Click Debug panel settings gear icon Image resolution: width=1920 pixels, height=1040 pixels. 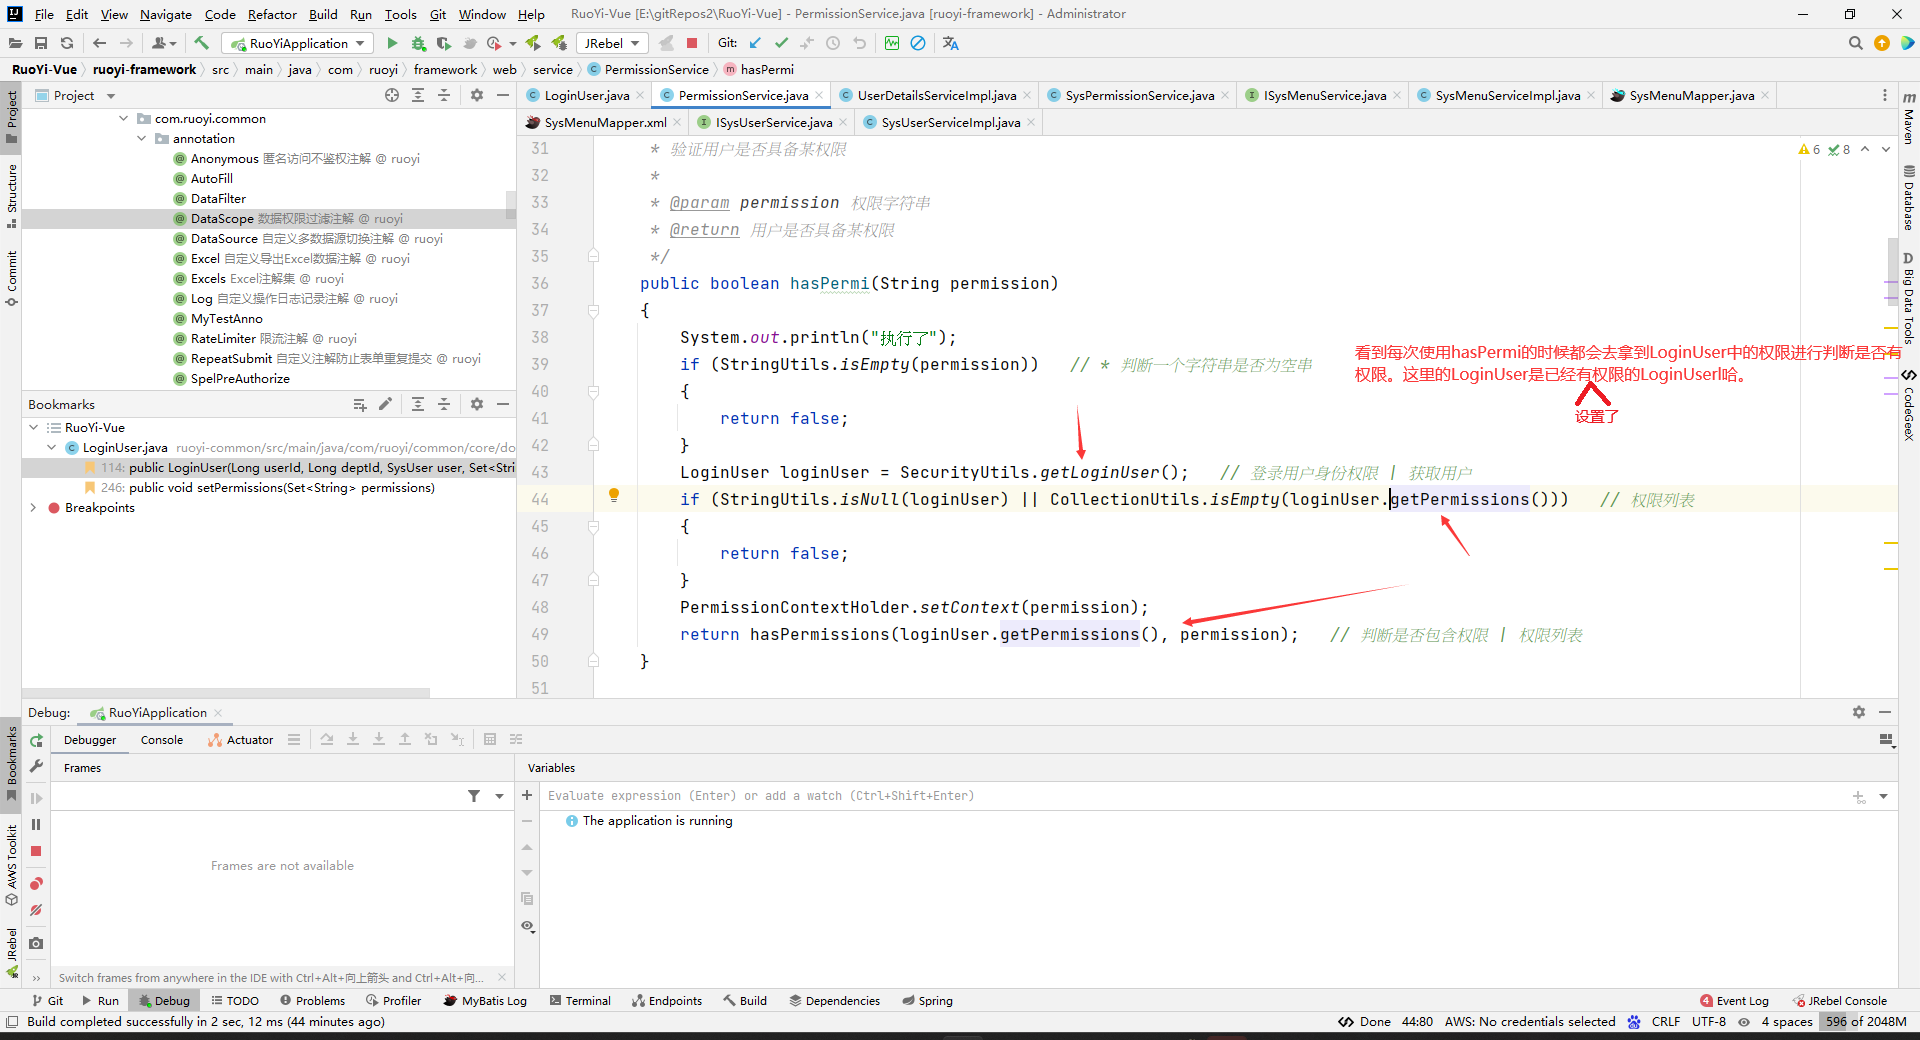(x=1858, y=712)
